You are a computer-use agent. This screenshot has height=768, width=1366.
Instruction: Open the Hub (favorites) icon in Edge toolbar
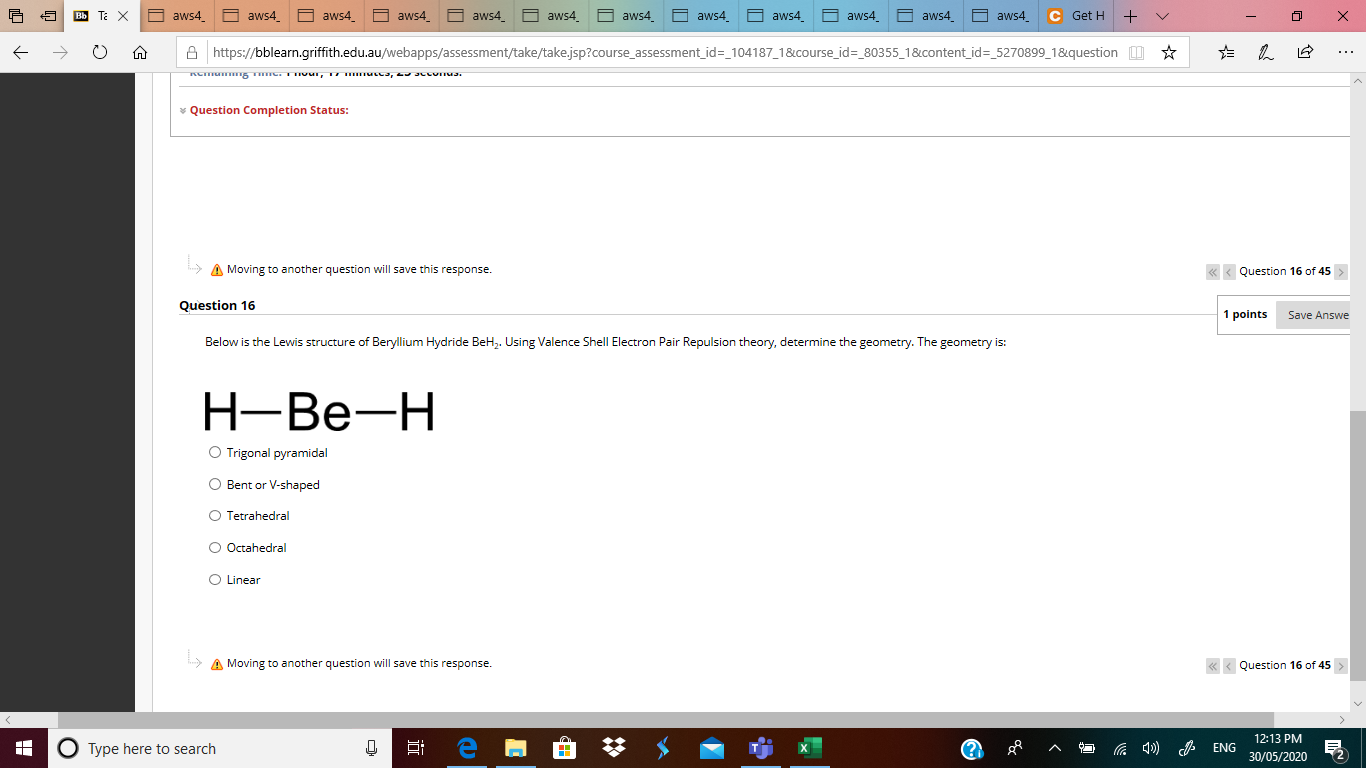[x=1227, y=52]
